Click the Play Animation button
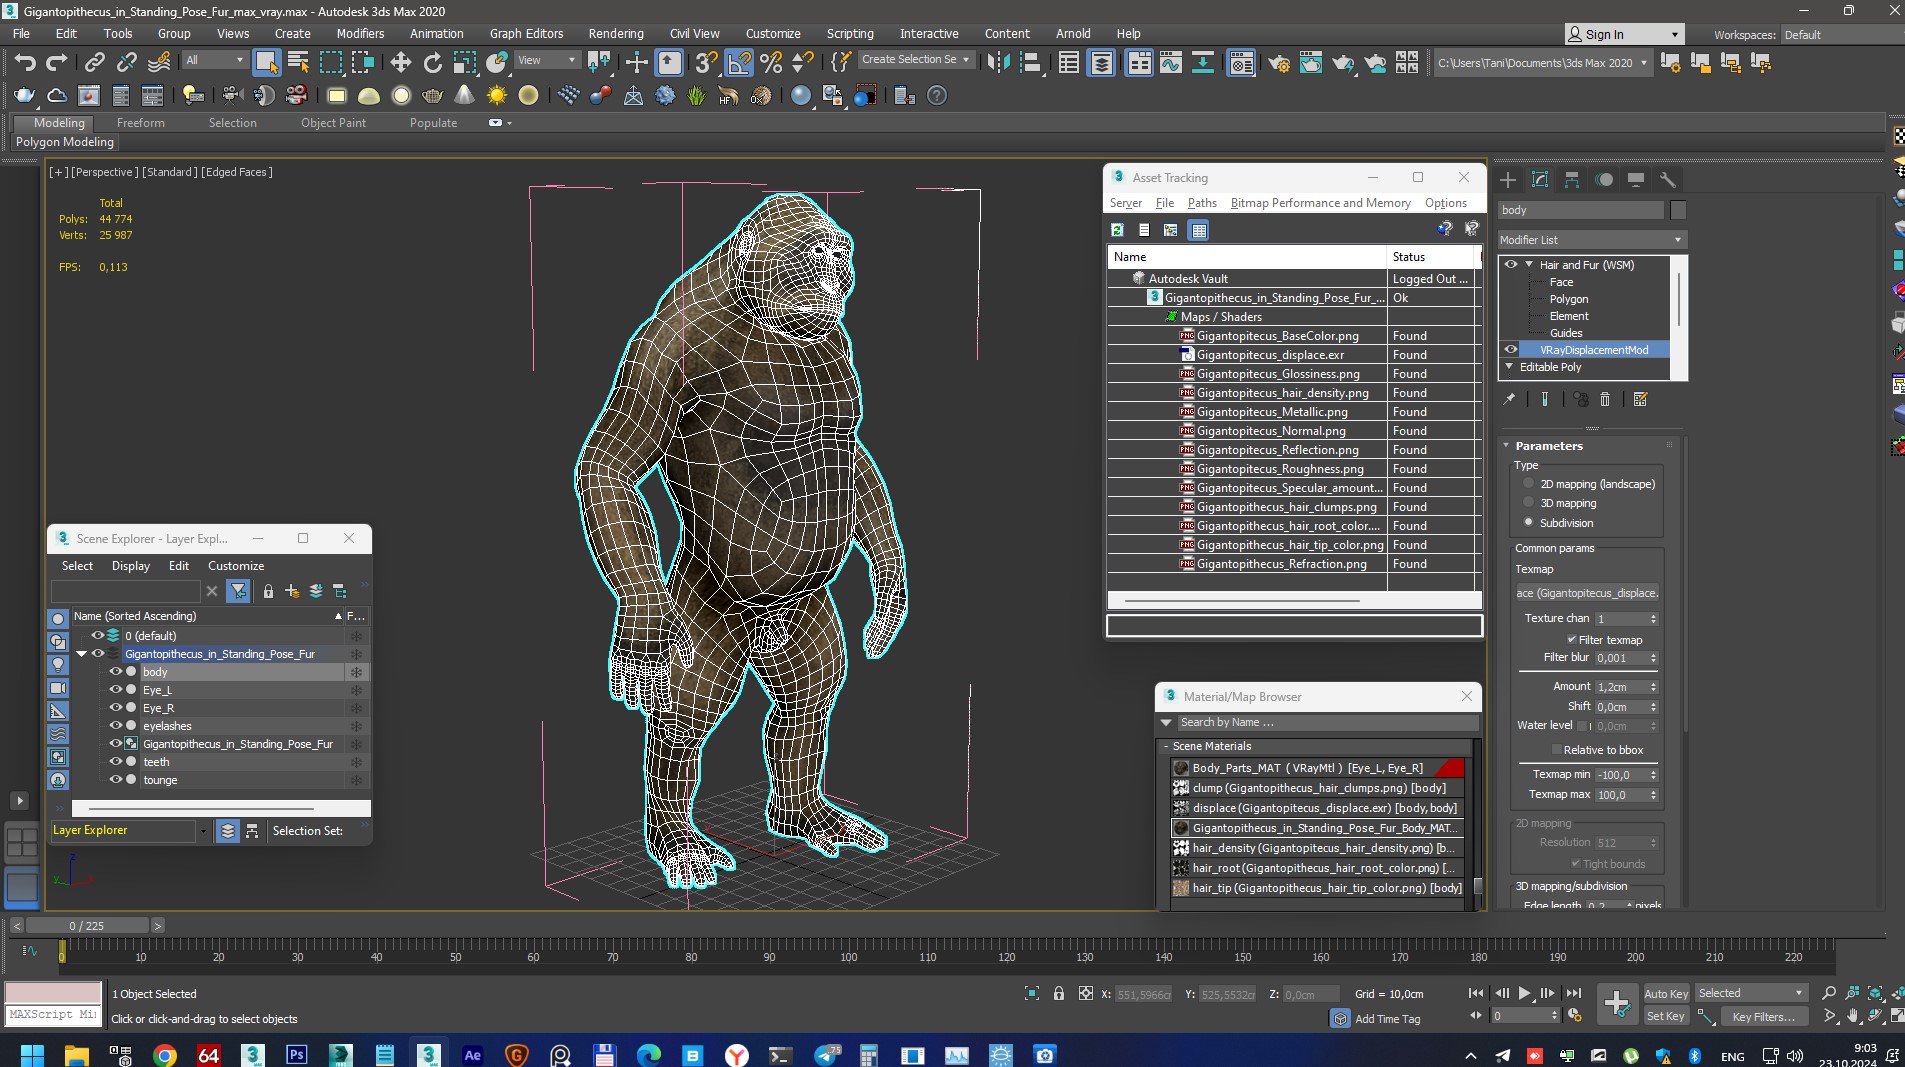1905x1067 pixels. pos(1524,993)
